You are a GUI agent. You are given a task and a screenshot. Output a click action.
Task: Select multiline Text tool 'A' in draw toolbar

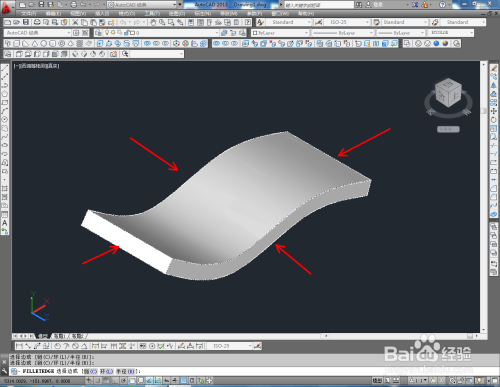tap(5, 223)
